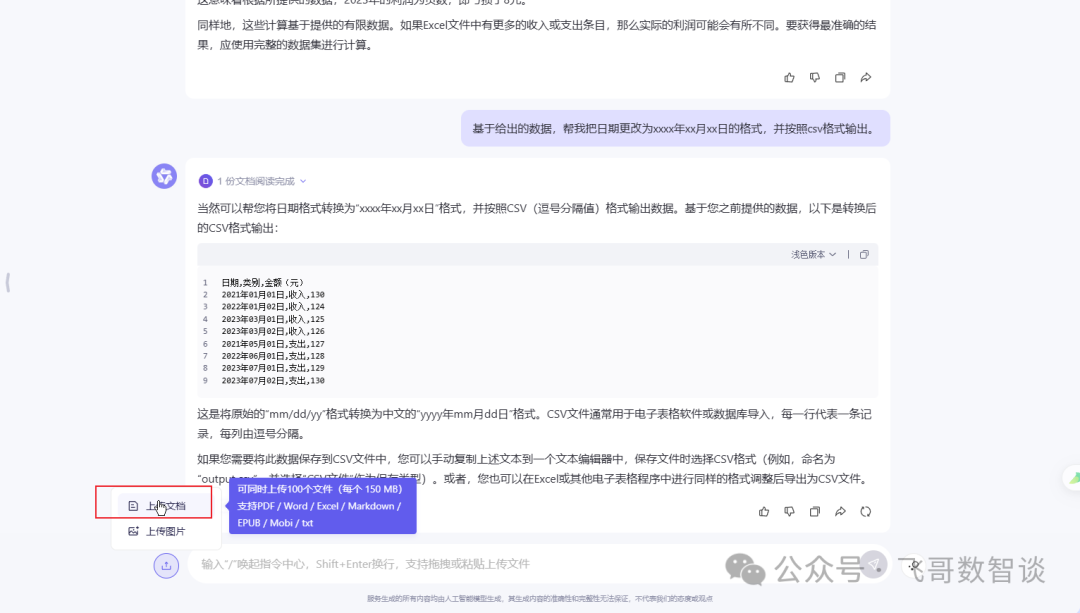Viewport: 1080px width, 613px height.
Task: Regenerate the response with the refresh icon
Action: (x=866, y=511)
